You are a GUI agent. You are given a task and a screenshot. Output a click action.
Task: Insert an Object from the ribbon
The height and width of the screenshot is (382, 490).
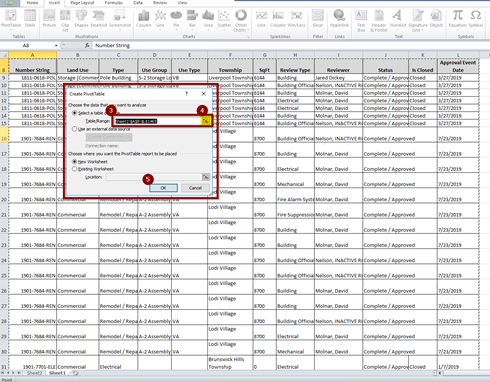436,19
